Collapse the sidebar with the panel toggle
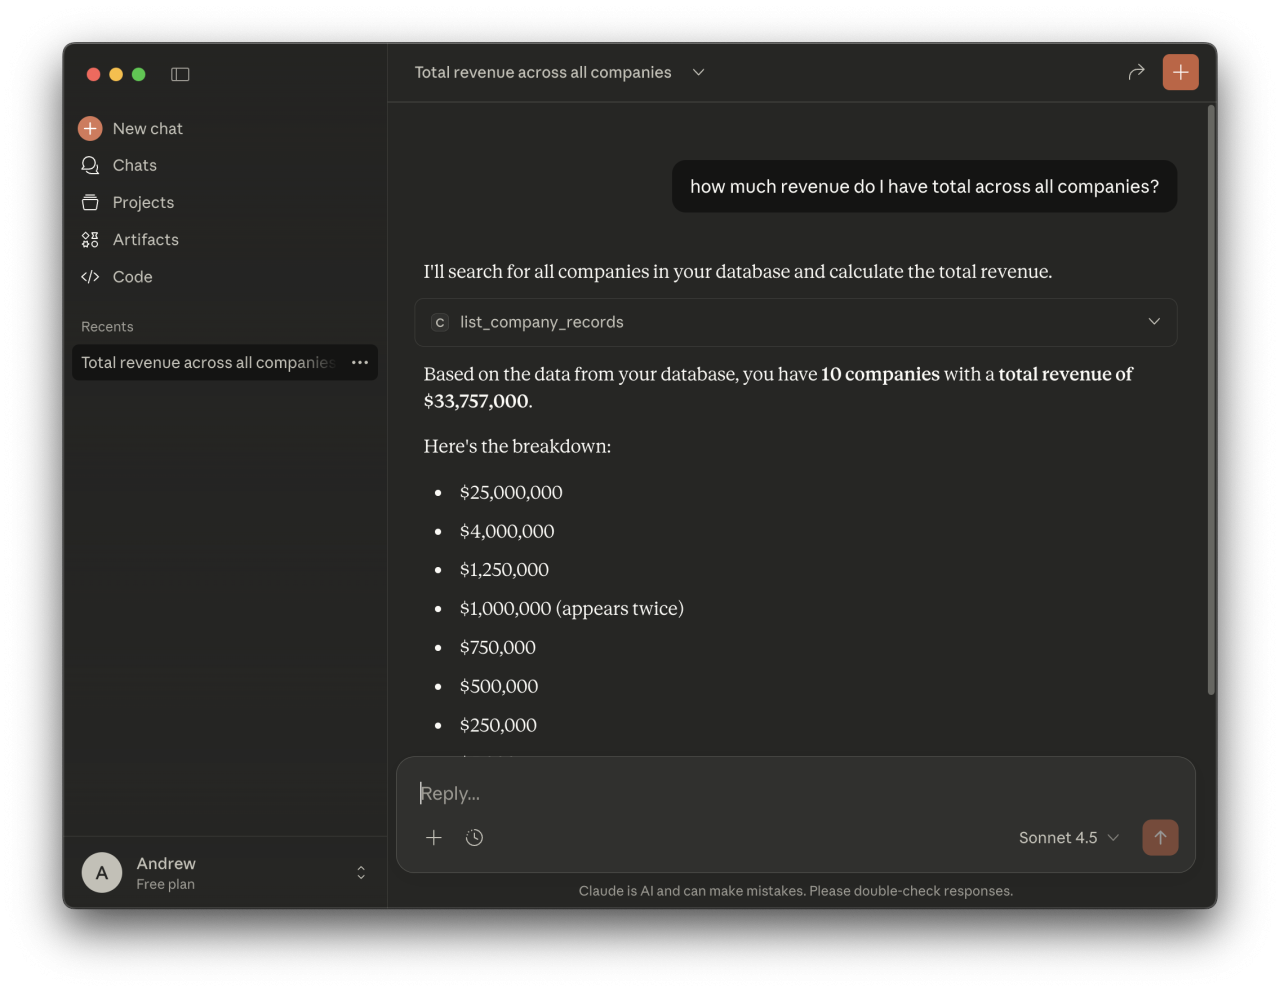Screen dimensions: 1280x992 point(180,74)
